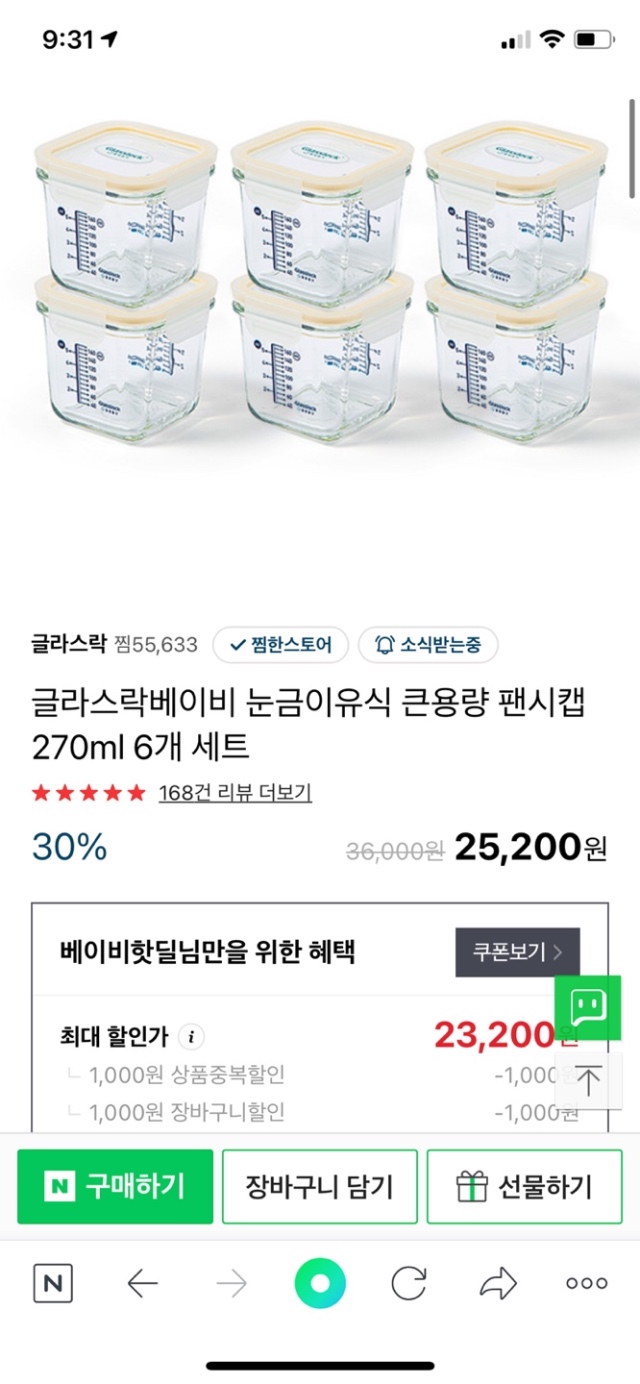Toggle 소식받는중 notification subscription

pos(428,645)
